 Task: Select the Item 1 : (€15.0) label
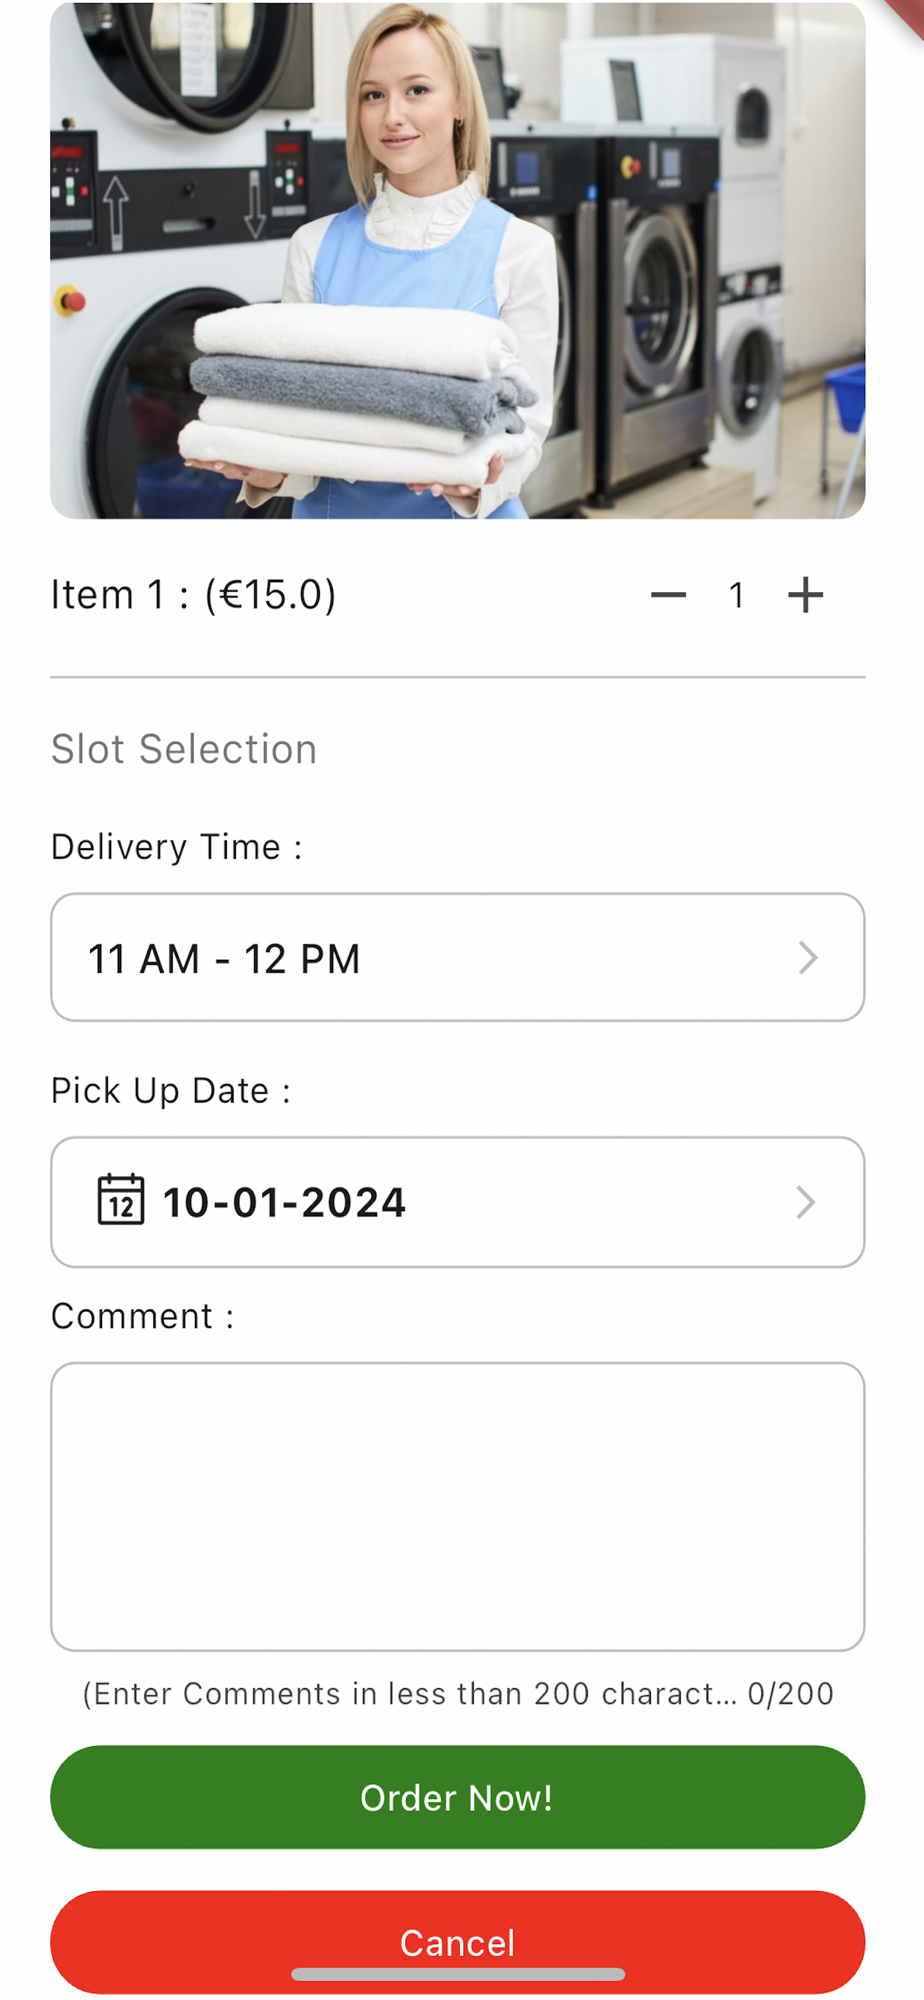click(x=194, y=595)
